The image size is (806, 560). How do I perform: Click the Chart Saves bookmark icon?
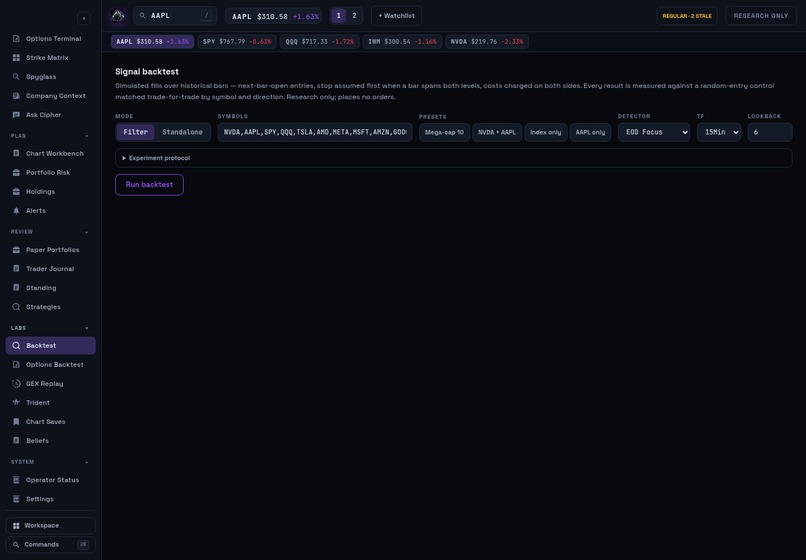pyautogui.click(x=16, y=422)
